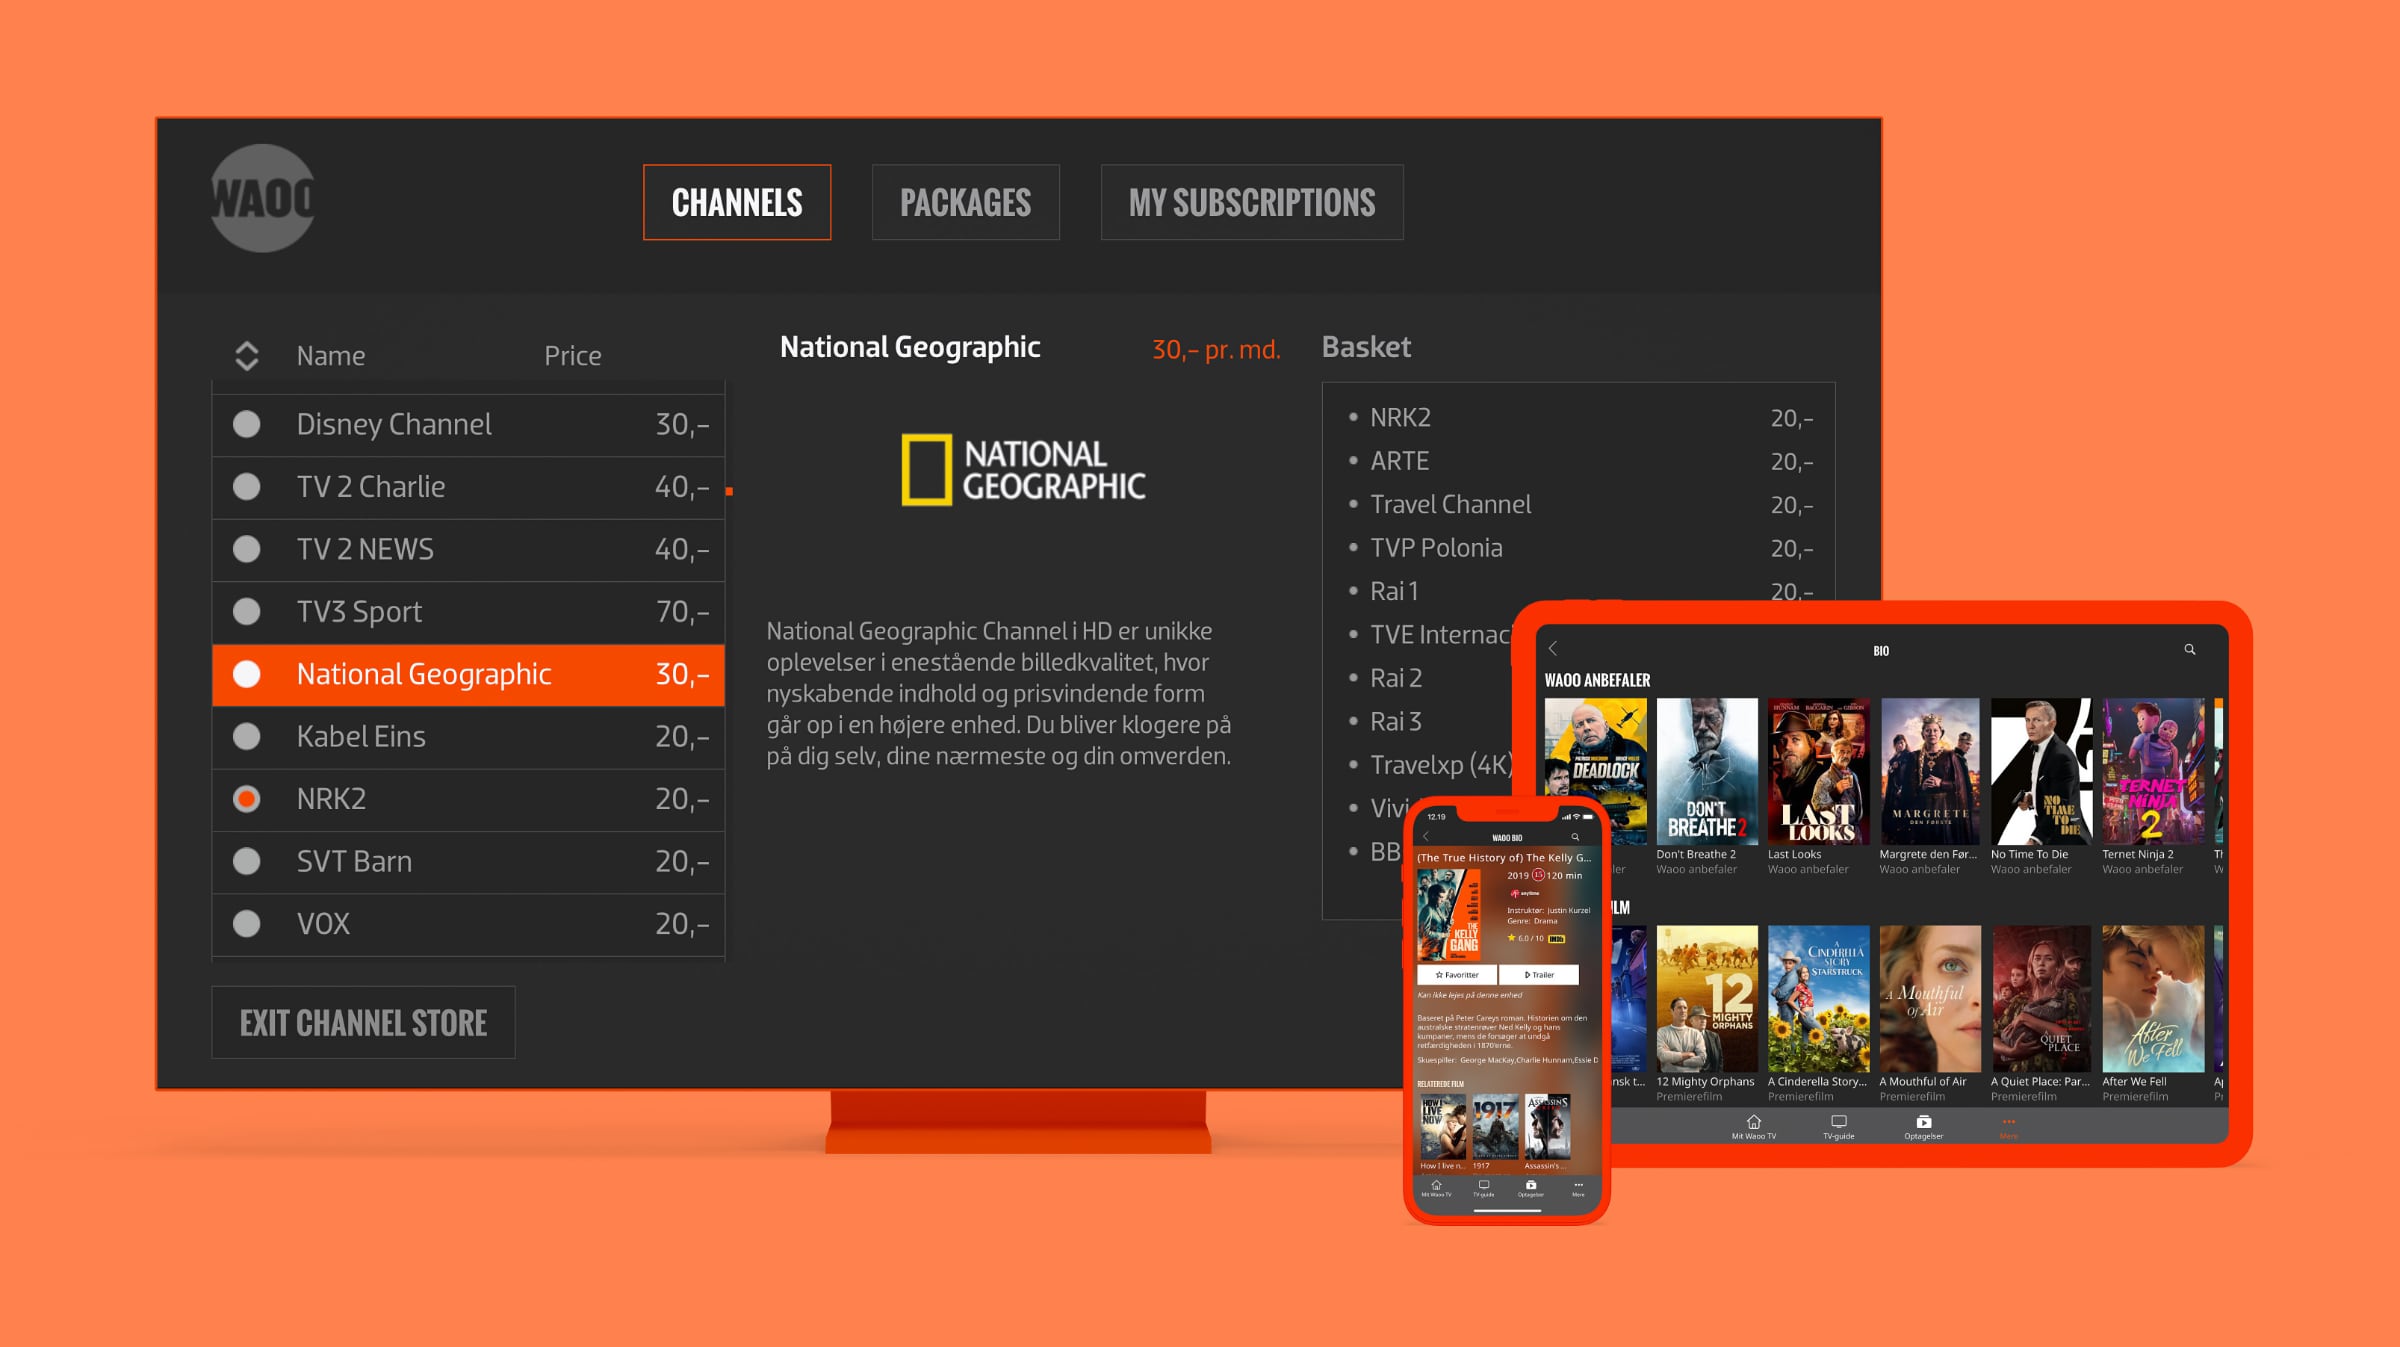Tap the Kelly Gang poster on phone
Viewport: 2400px width, 1347px height.
coord(1449,916)
